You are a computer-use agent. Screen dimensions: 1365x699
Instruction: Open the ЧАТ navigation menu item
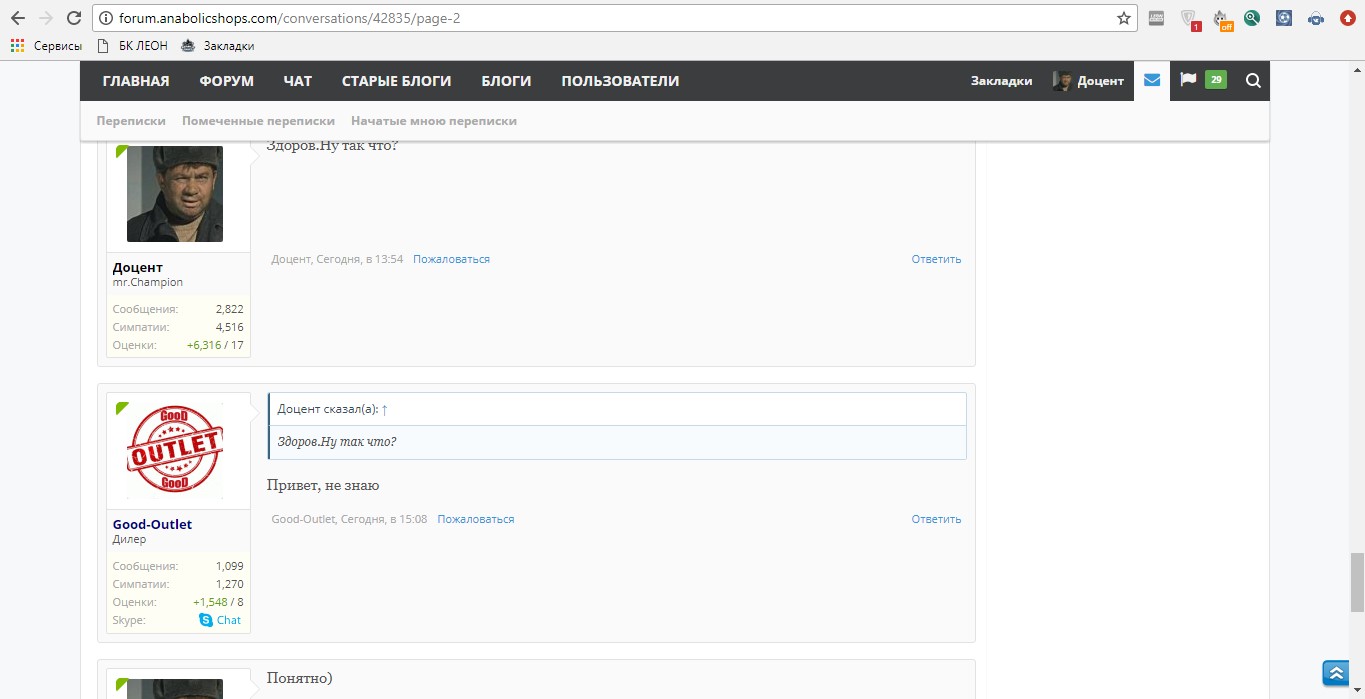click(298, 81)
